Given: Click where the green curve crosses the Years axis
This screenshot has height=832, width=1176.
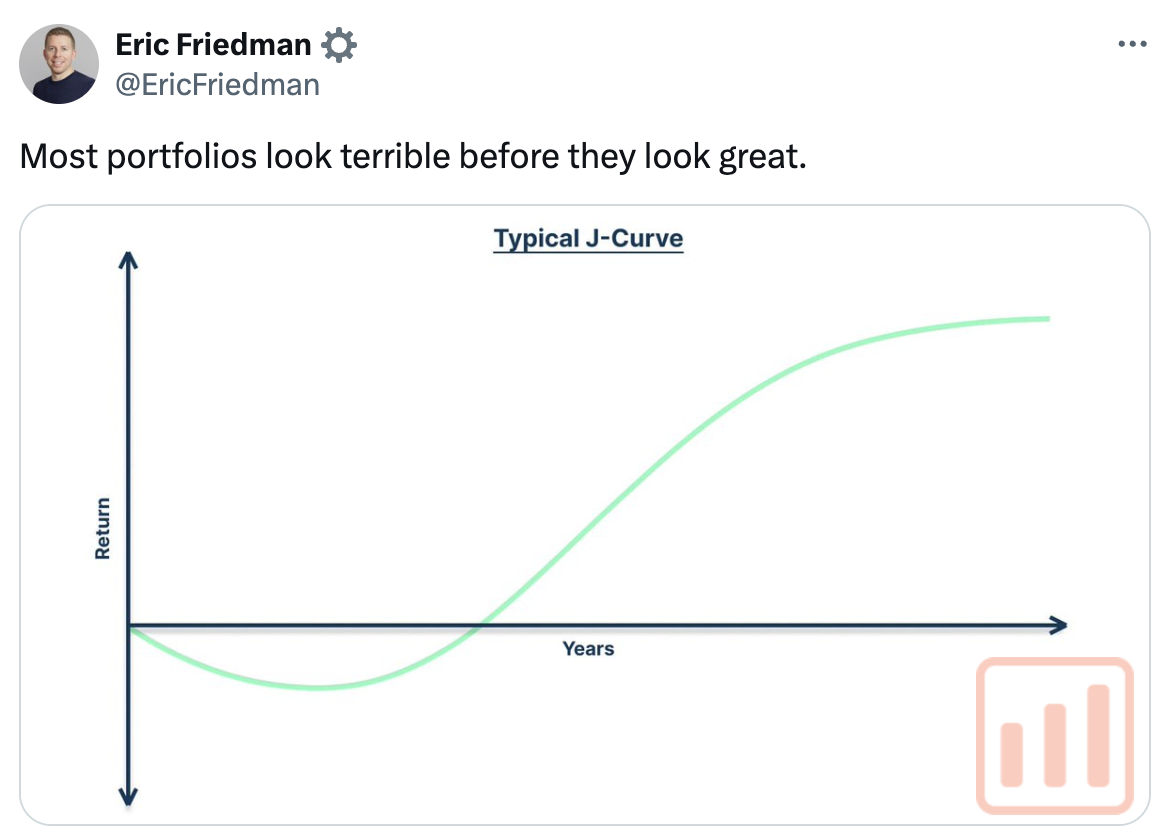Looking at the screenshot, I should point(481,627).
